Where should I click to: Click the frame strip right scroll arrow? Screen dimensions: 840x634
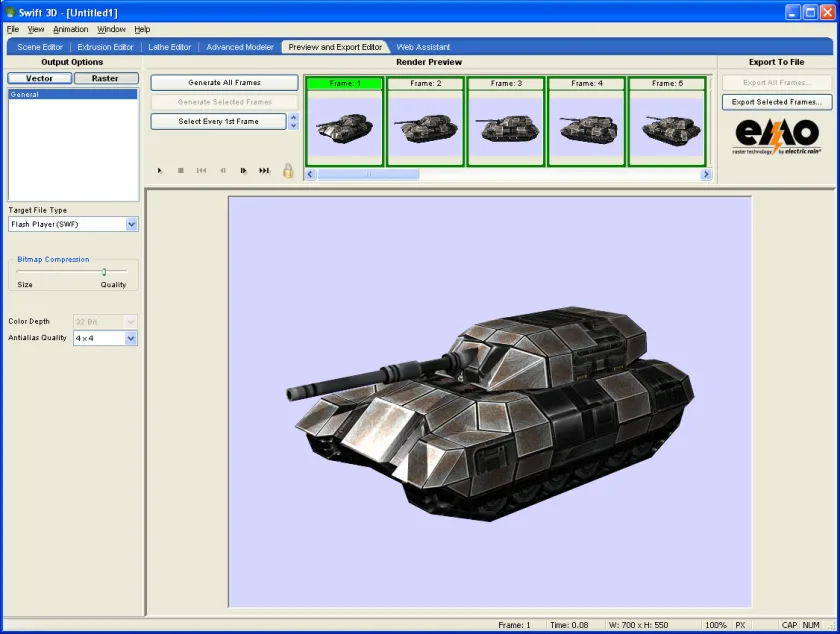[x=706, y=174]
